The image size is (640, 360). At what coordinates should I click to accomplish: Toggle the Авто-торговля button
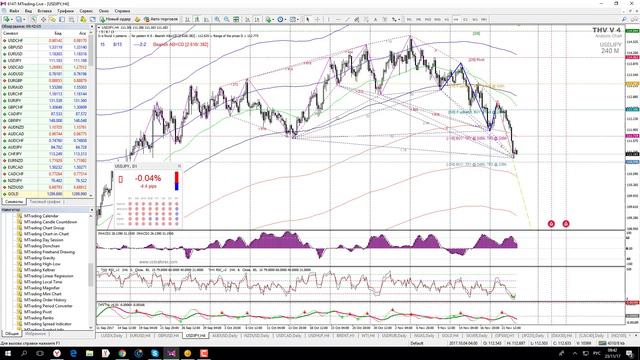[161, 19]
